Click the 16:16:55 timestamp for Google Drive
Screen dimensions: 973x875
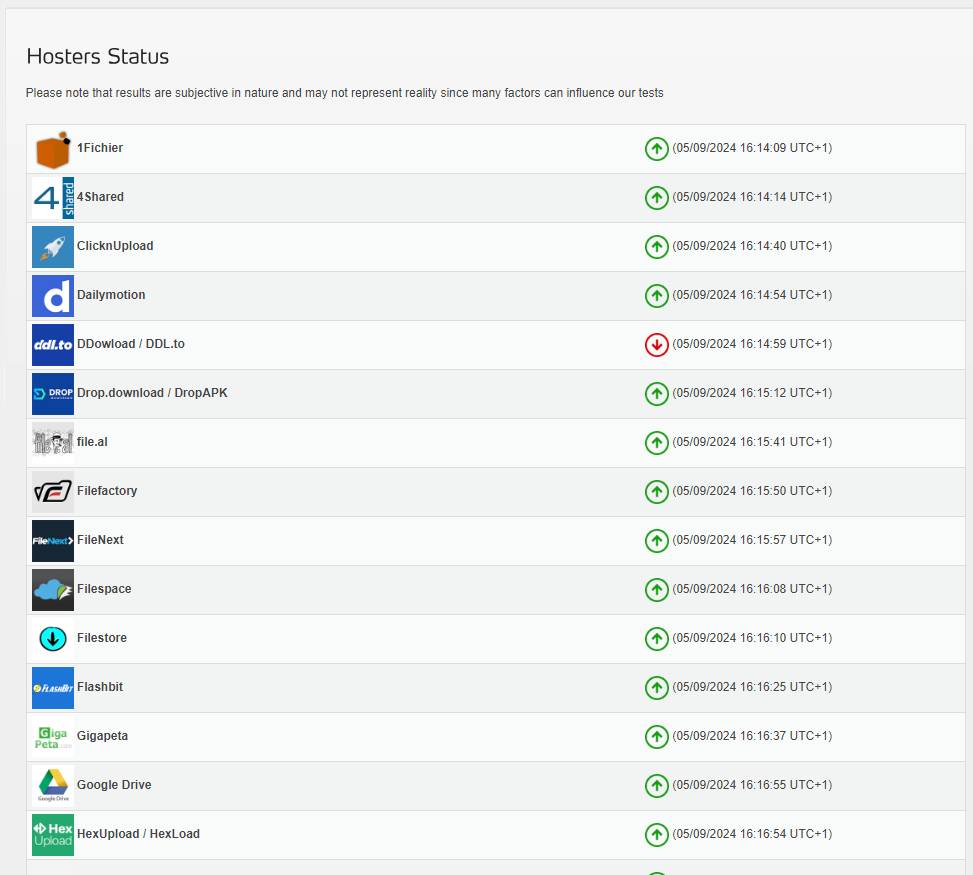pos(752,785)
